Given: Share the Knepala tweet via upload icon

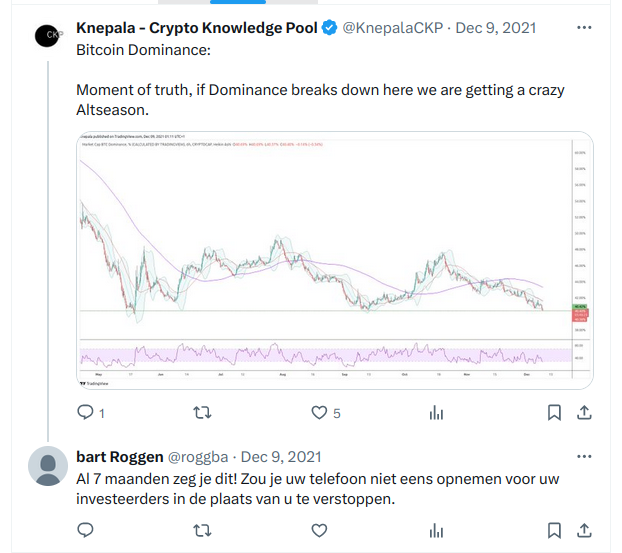Looking at the screenshot, I should pyautogui.click(x=584, y=413).
